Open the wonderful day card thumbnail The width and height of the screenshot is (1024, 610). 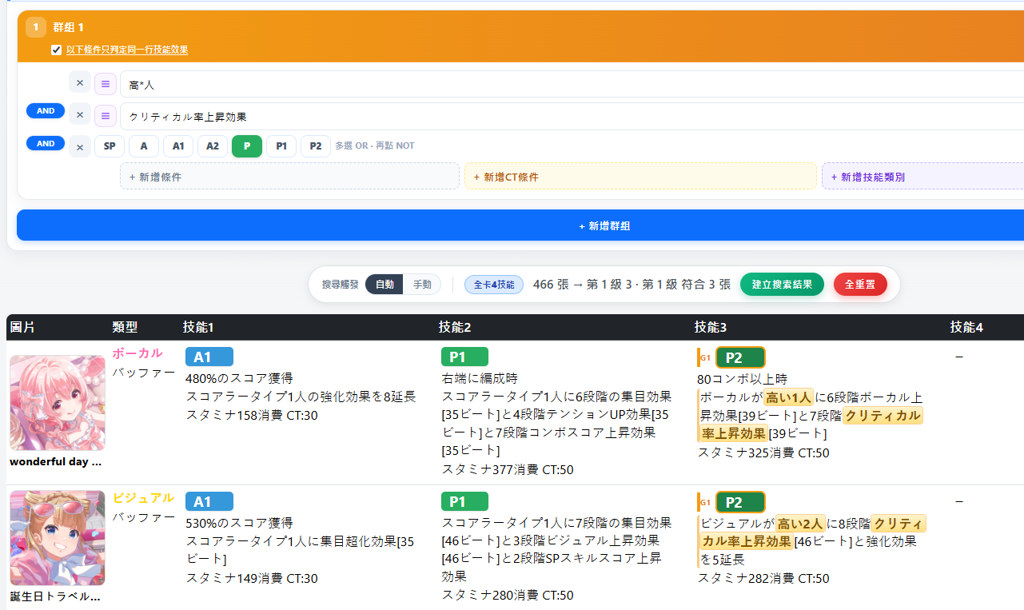click(57, 402)
